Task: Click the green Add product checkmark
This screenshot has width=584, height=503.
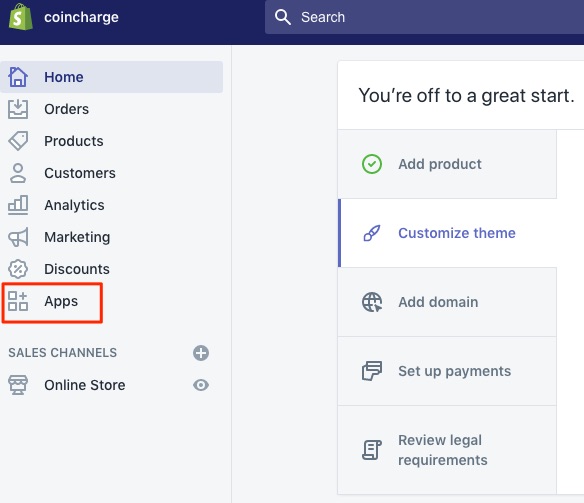Action: (x=372, y=164)
